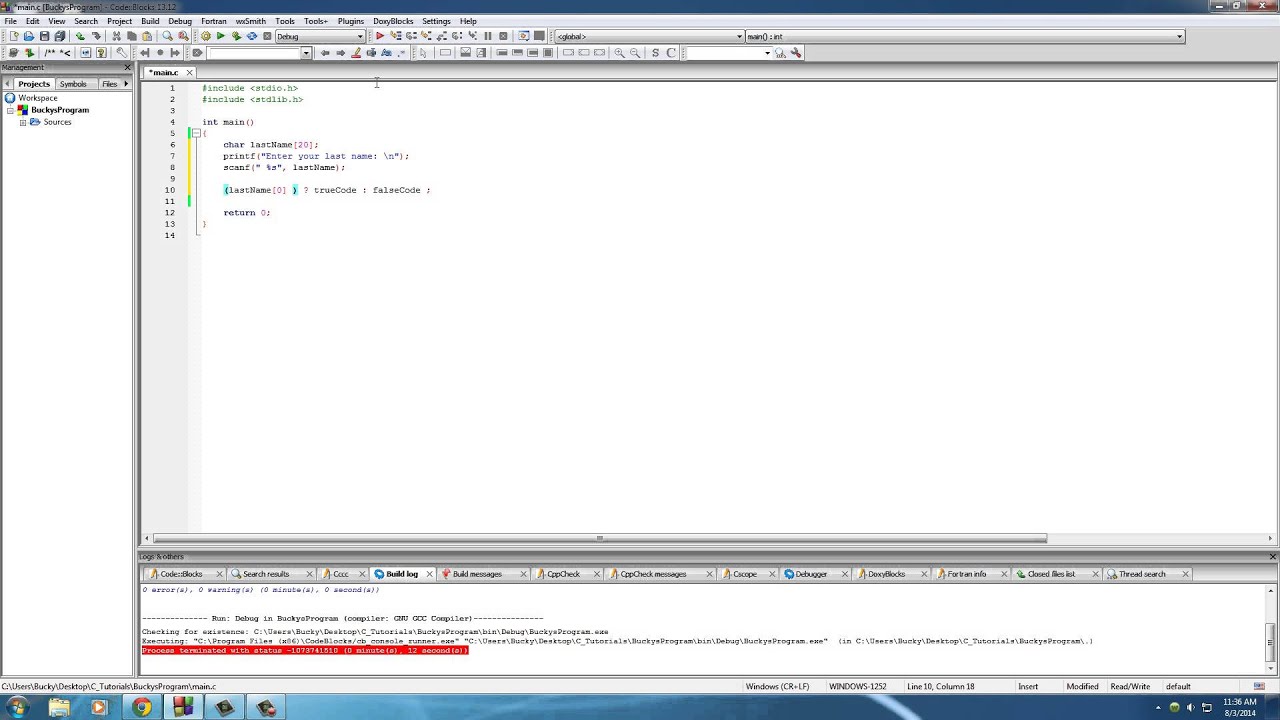Click the editor horizontal scrollbar
This screenshot has width=1280, height=720.
point(600,538)
